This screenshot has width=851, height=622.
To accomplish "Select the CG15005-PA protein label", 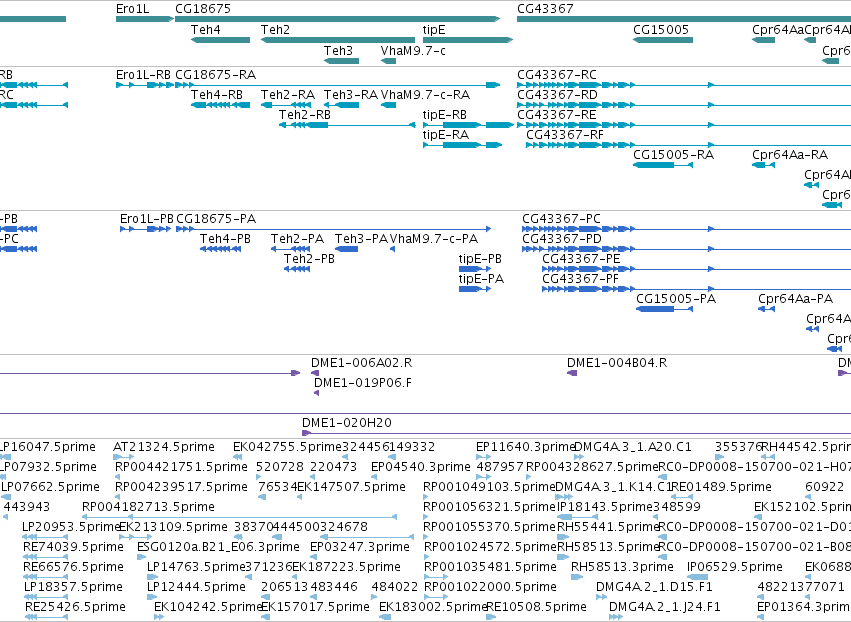I will (x=676, y=300).
